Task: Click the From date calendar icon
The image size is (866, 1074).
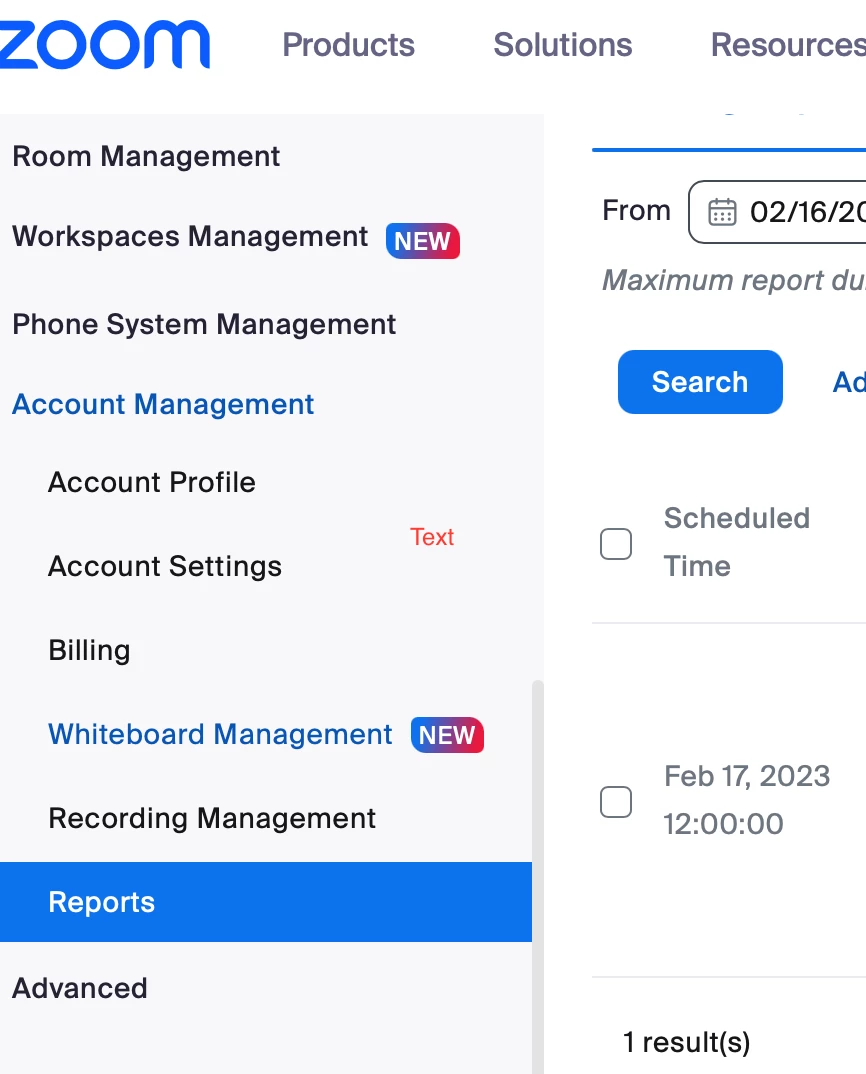Action: coord(722,212)
